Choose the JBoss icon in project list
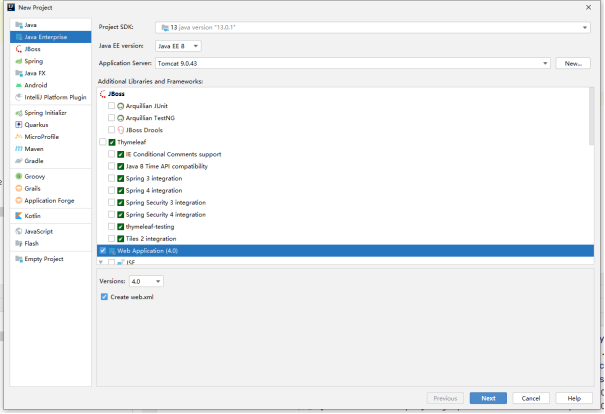 click(x=19, y=49)
